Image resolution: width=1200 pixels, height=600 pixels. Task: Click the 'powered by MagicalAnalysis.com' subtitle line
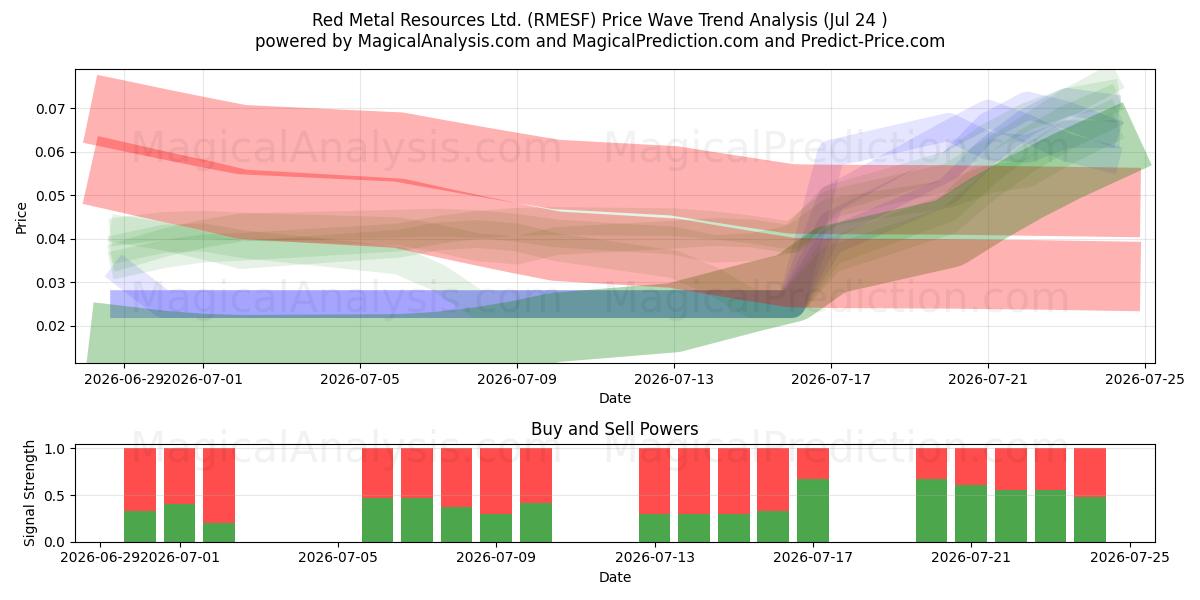pos(600,41)
